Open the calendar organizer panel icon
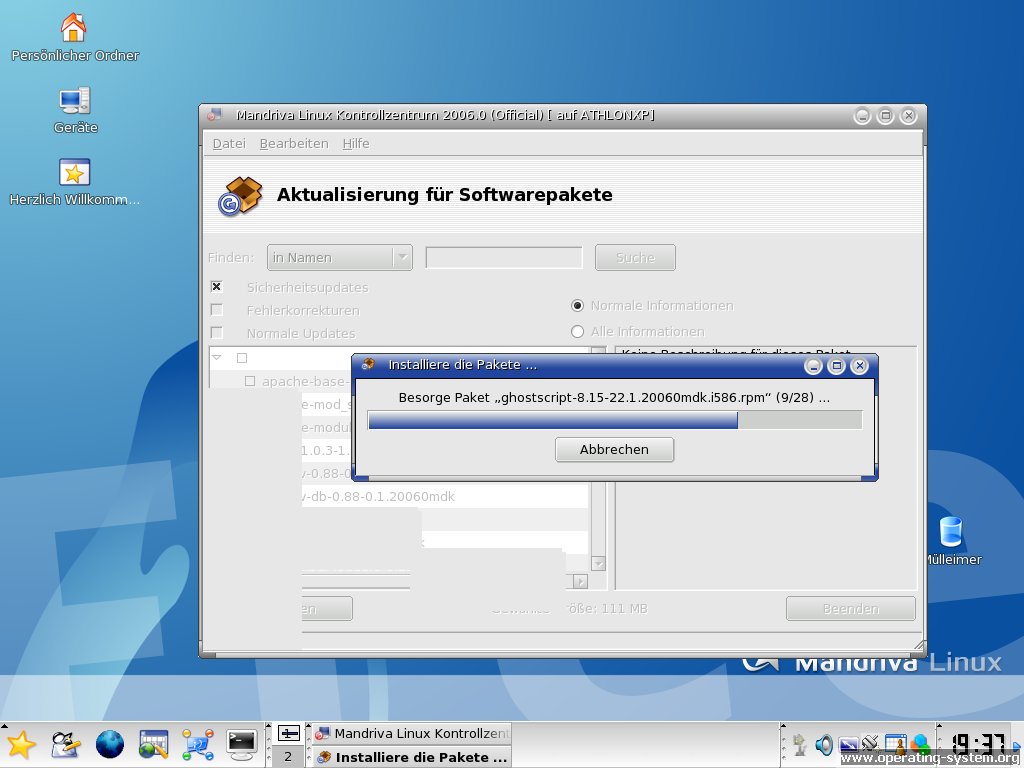 click(x=154, y=745)
